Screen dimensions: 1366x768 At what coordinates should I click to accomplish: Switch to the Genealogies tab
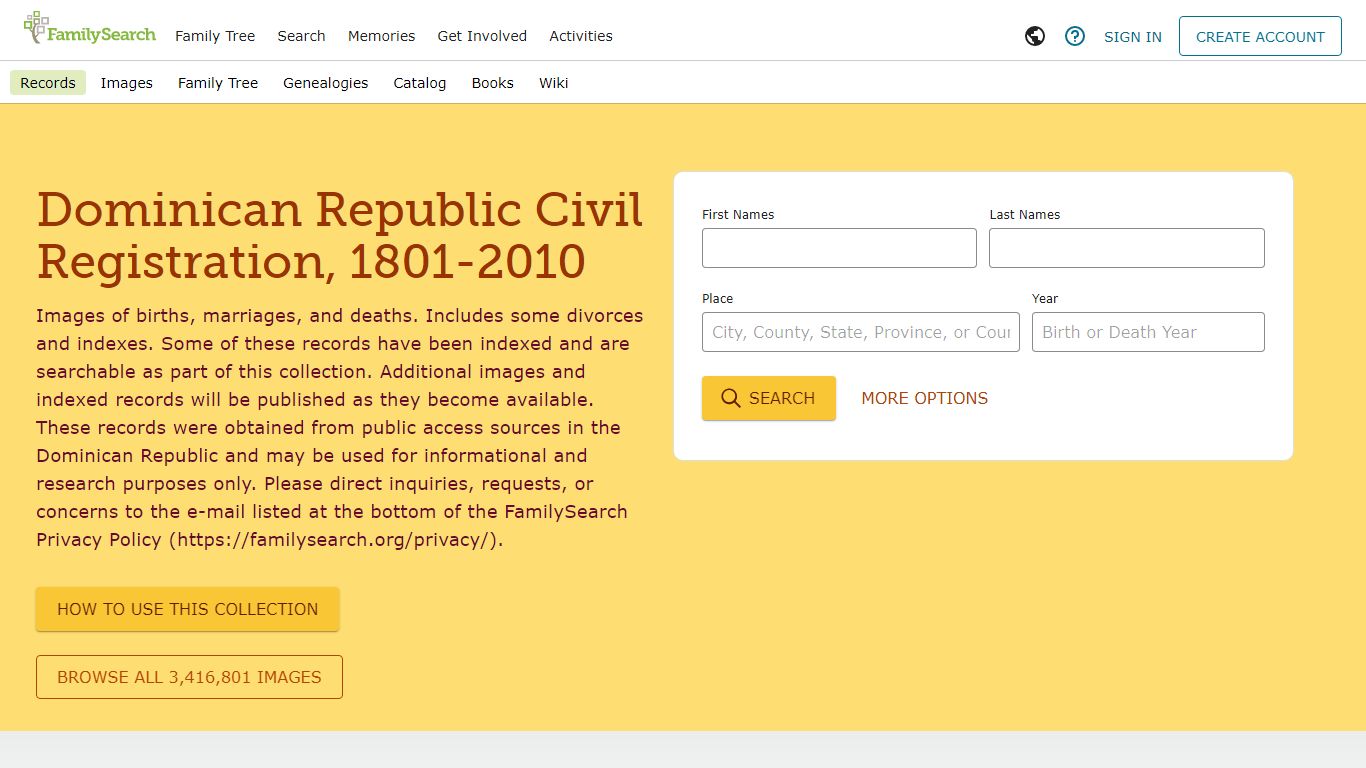(326, 83)
